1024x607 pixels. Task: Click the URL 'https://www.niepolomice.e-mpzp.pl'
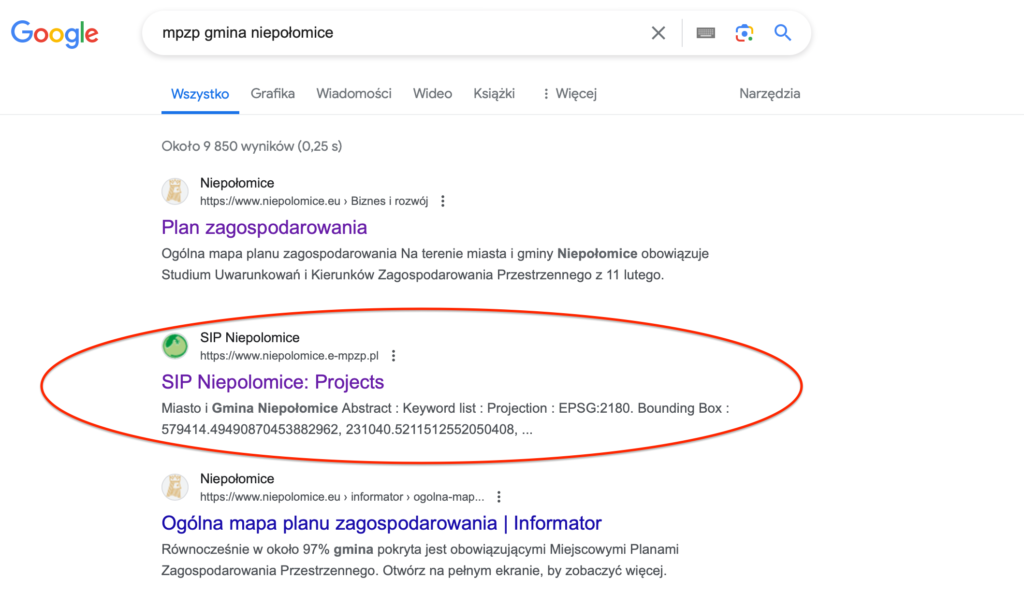(x=289, y=356)
